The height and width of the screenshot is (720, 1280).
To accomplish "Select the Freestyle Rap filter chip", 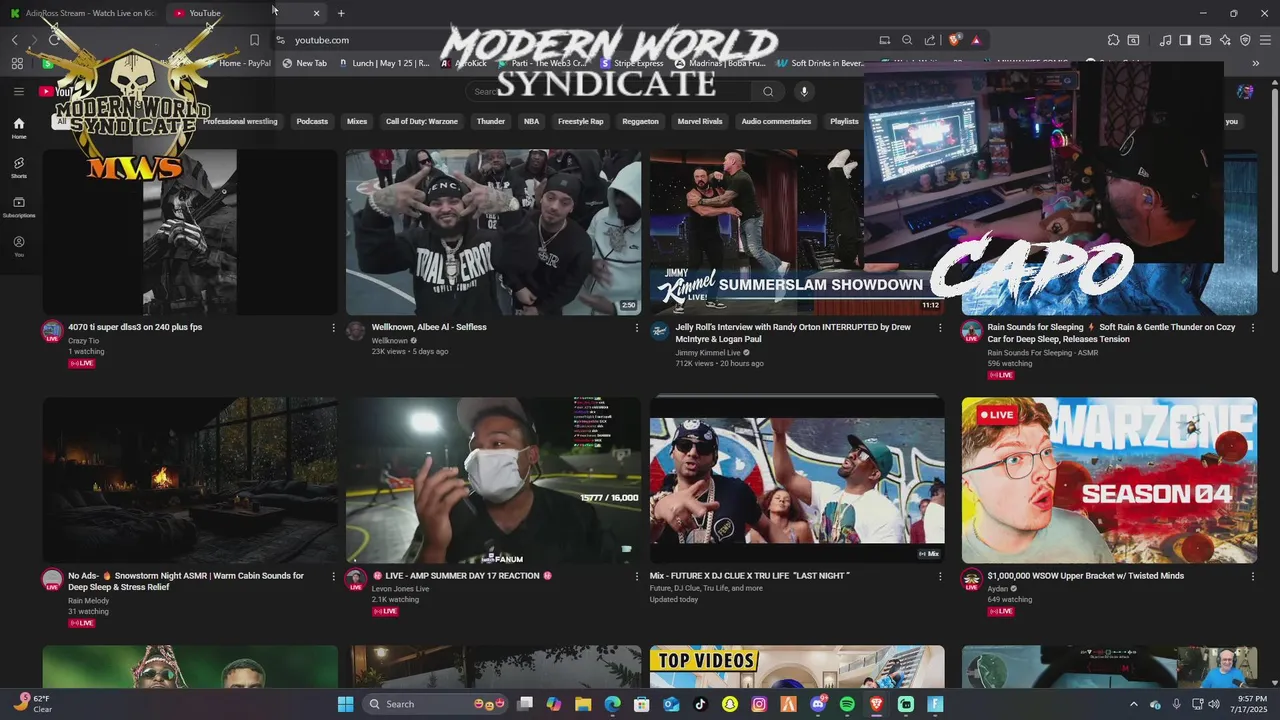I will pos(581,121).
